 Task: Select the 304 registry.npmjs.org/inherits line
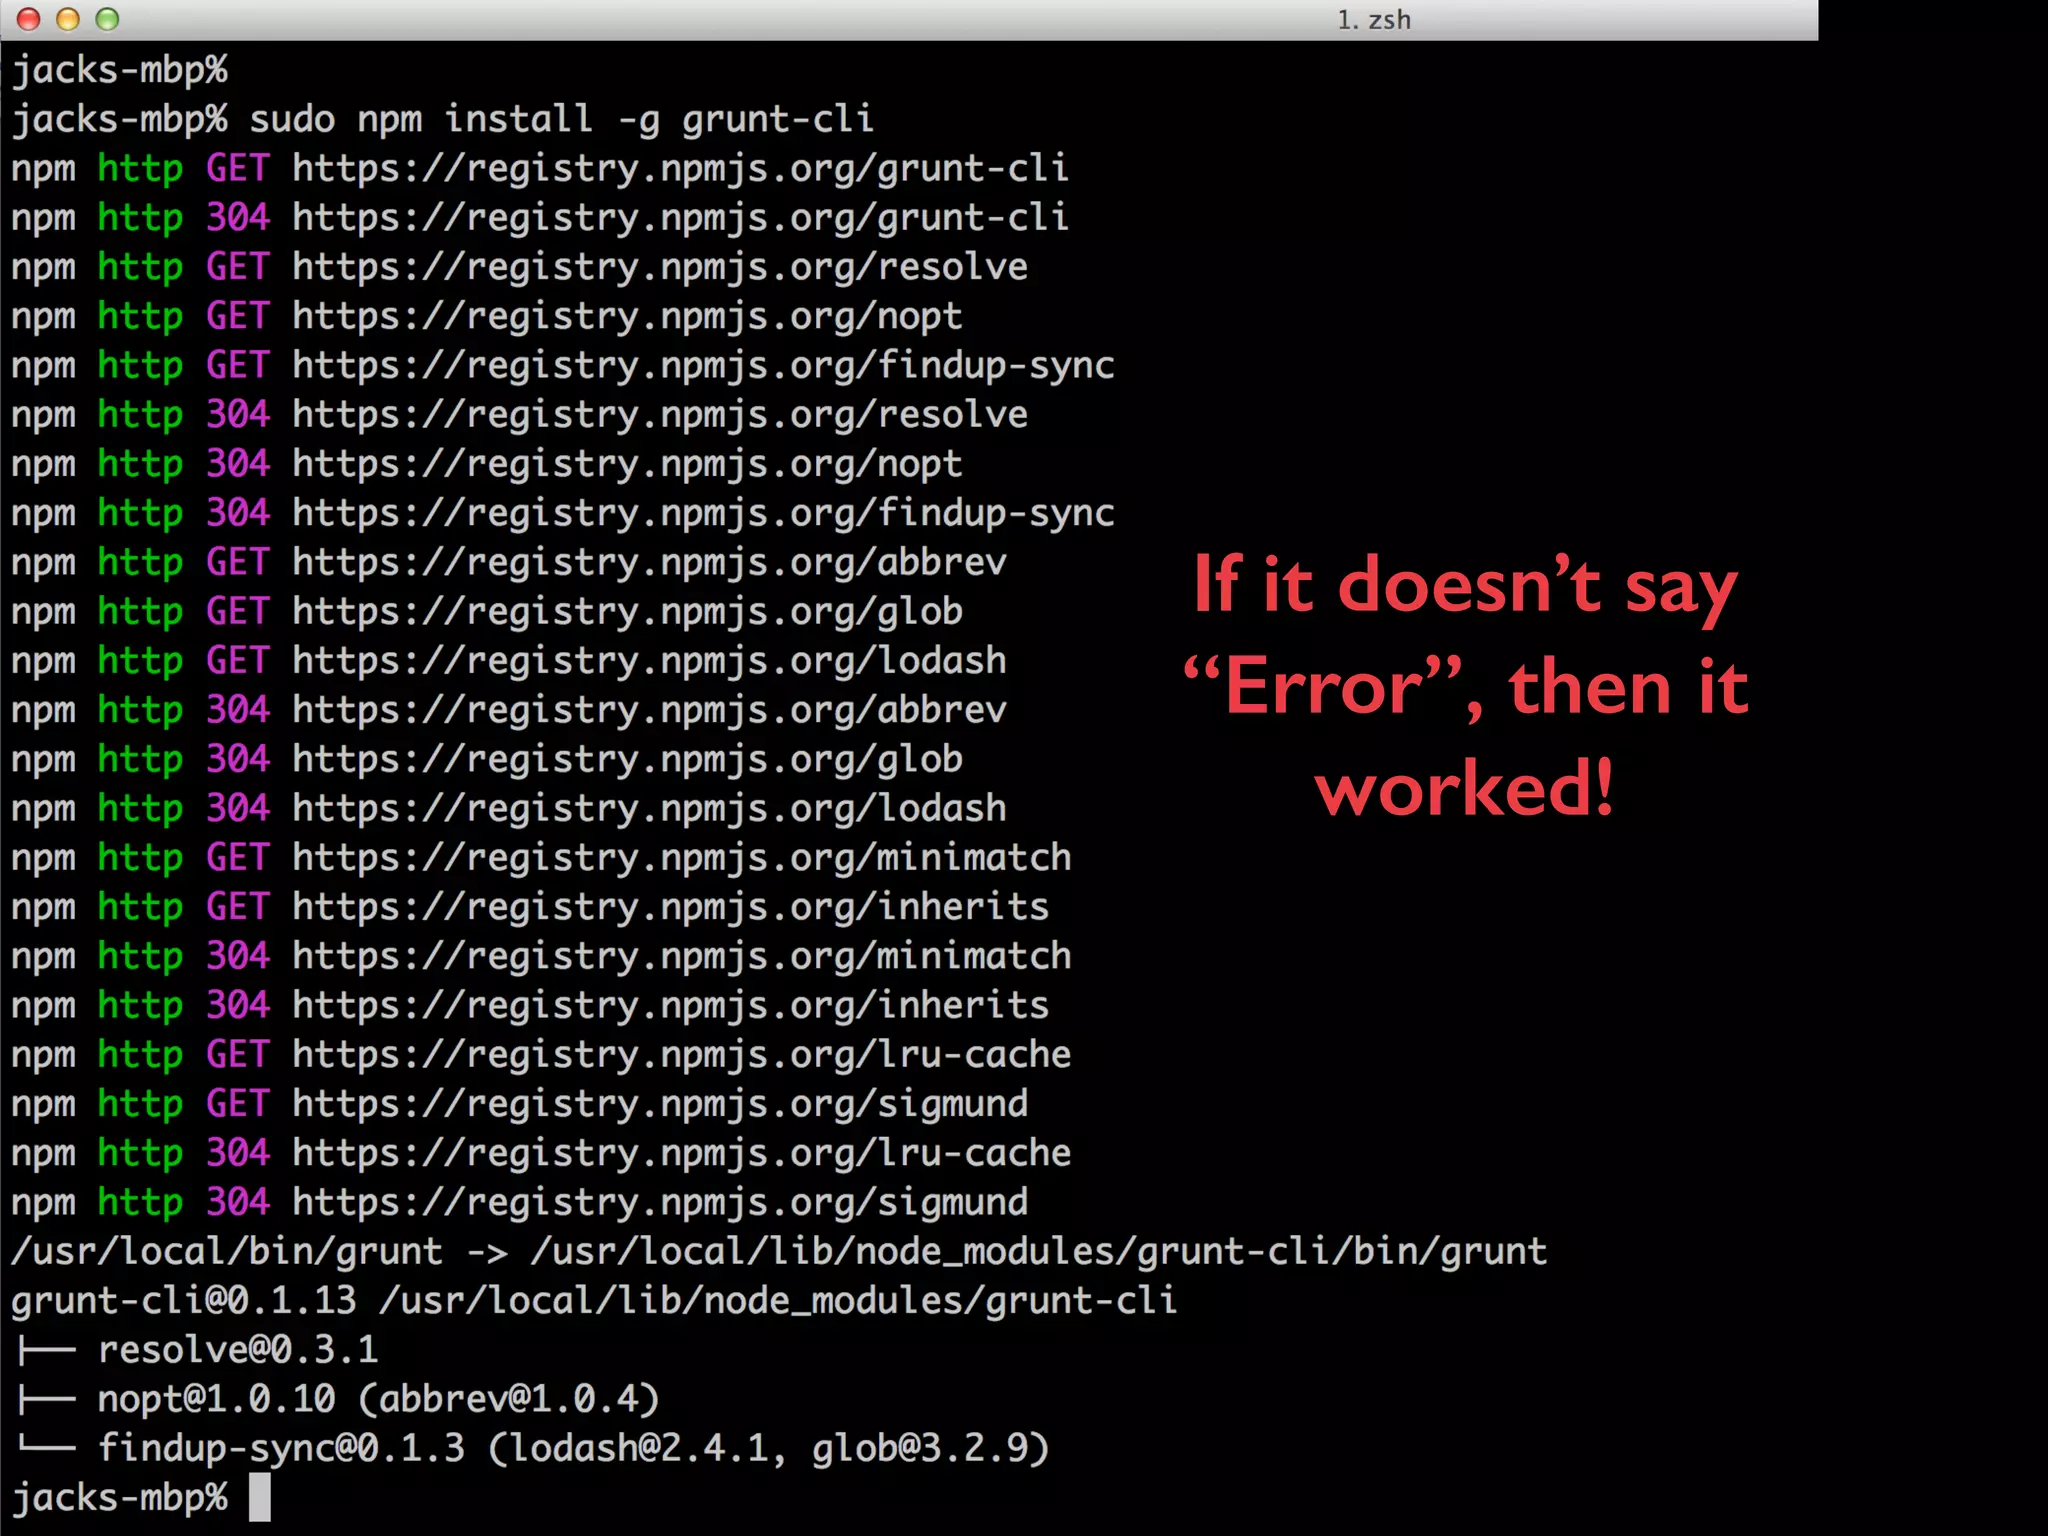coord(530,1005)
